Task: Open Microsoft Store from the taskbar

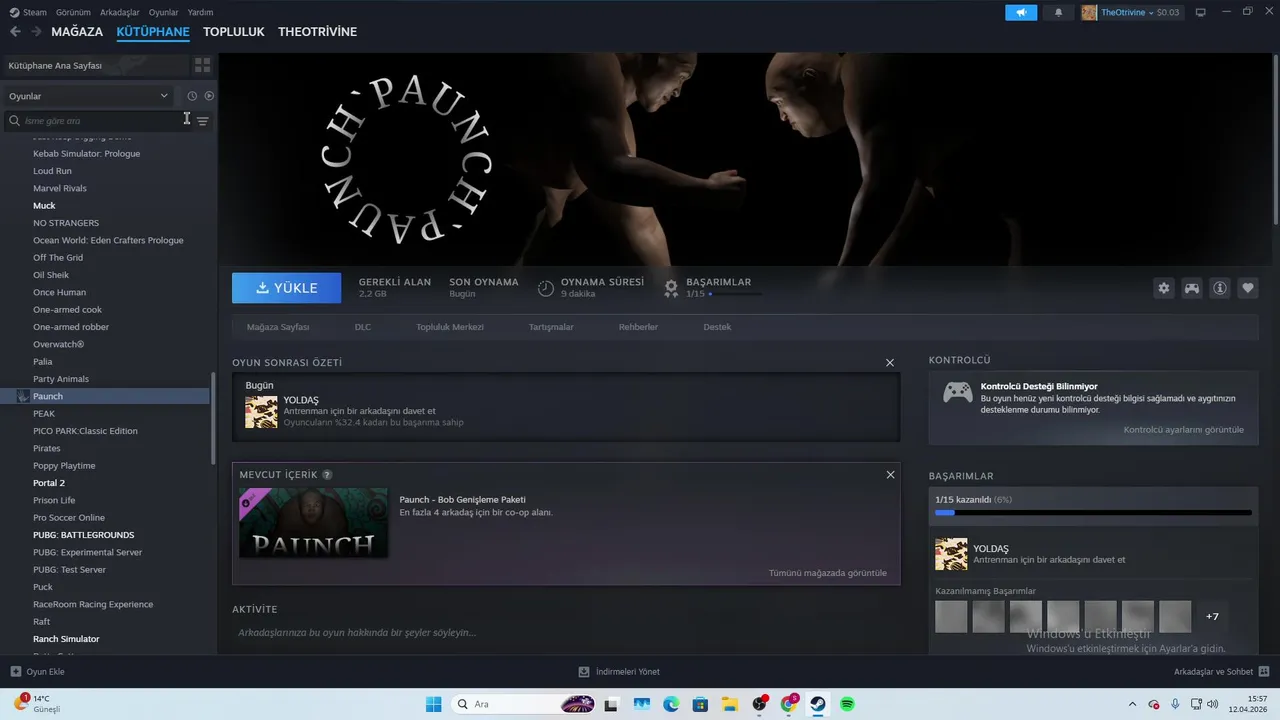Action: (700, 704)
